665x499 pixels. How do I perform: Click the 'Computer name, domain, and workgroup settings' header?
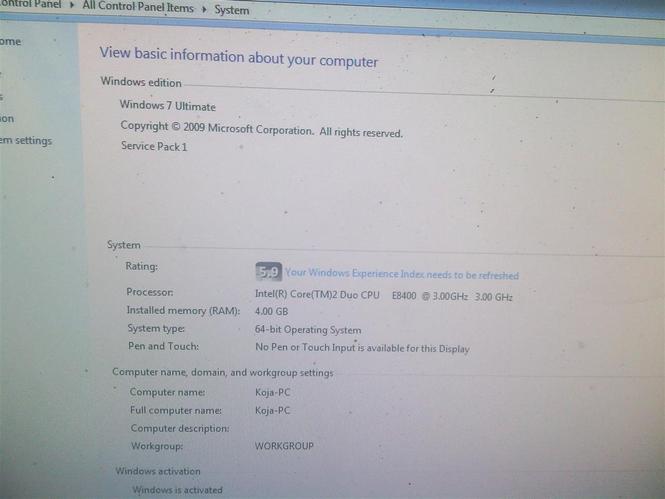point(223,372)
